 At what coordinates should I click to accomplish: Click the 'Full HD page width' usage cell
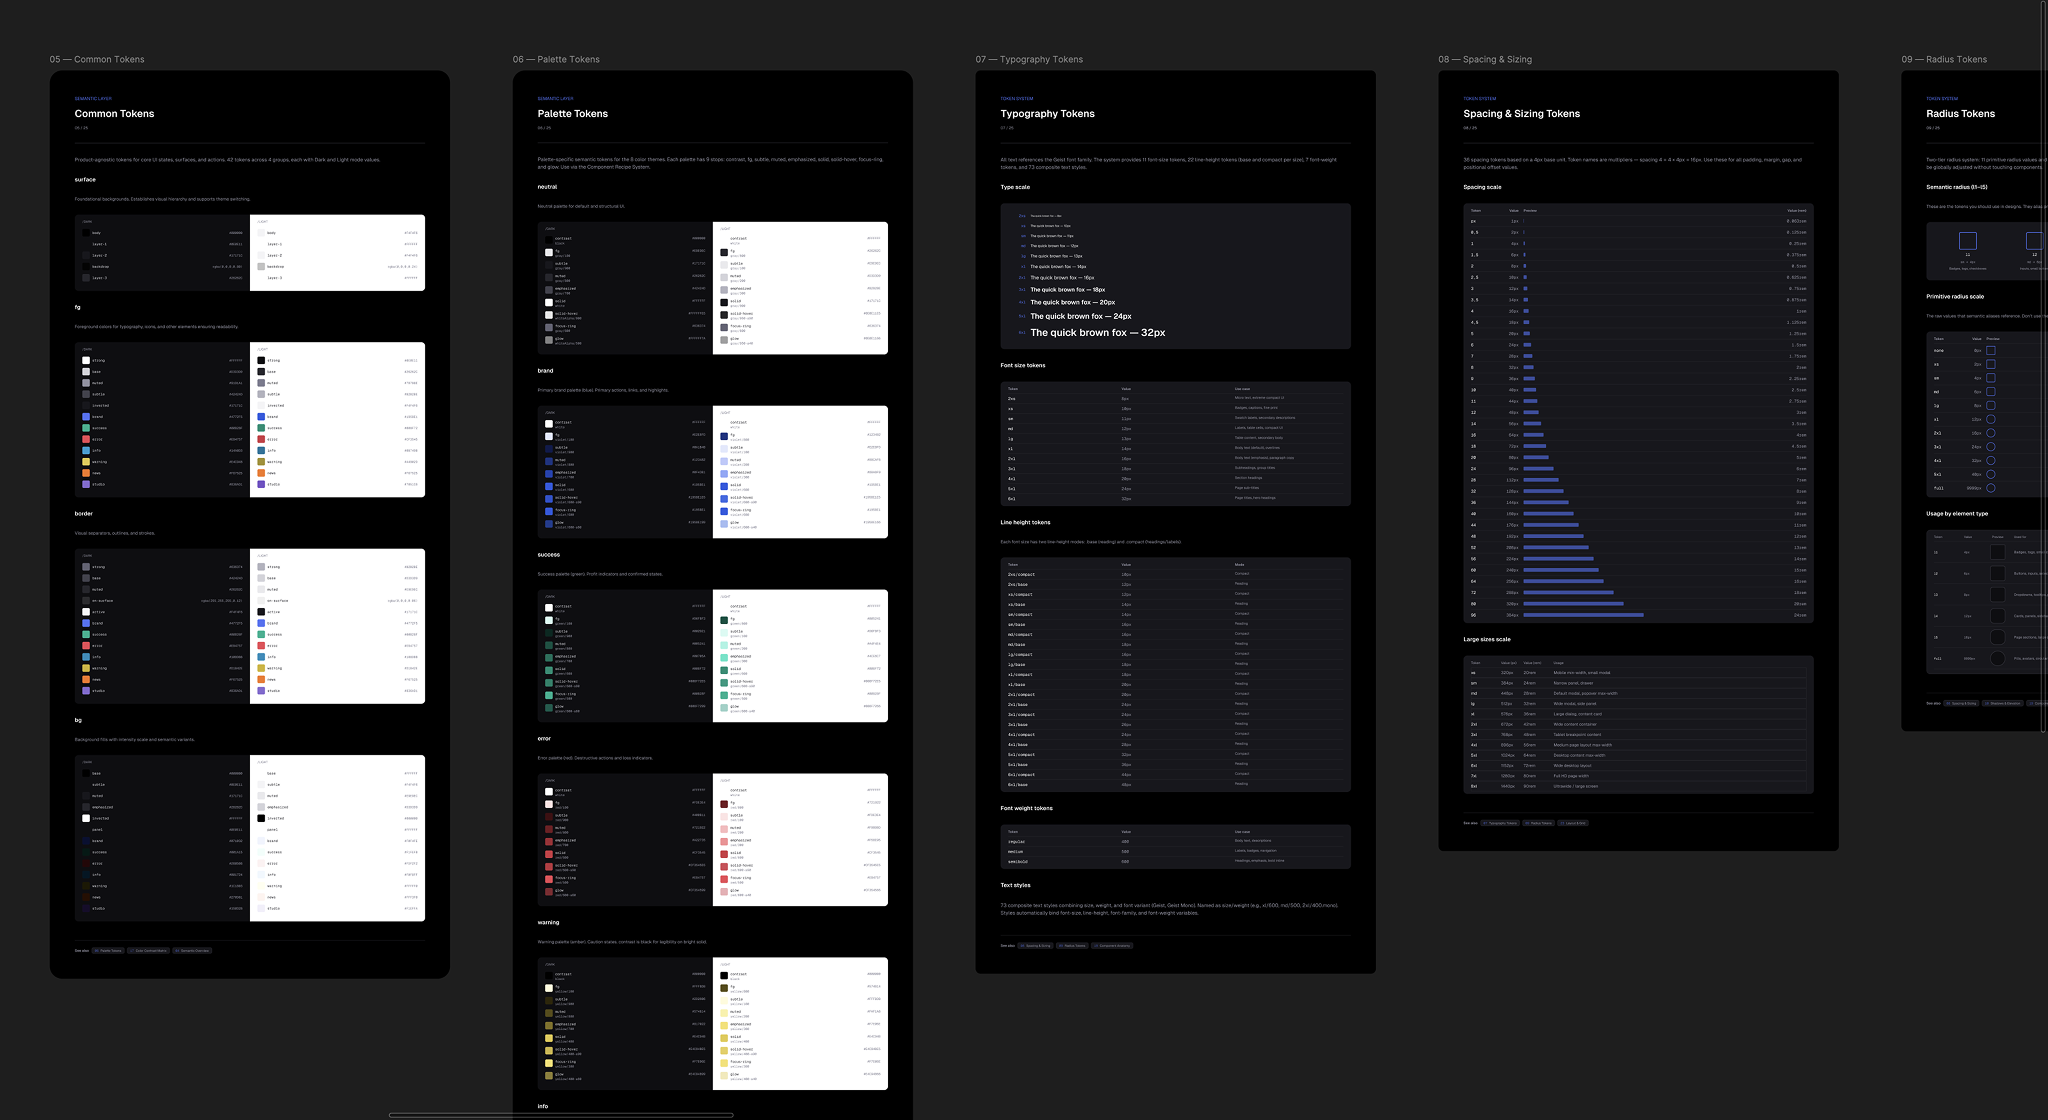coord(1570,775)
